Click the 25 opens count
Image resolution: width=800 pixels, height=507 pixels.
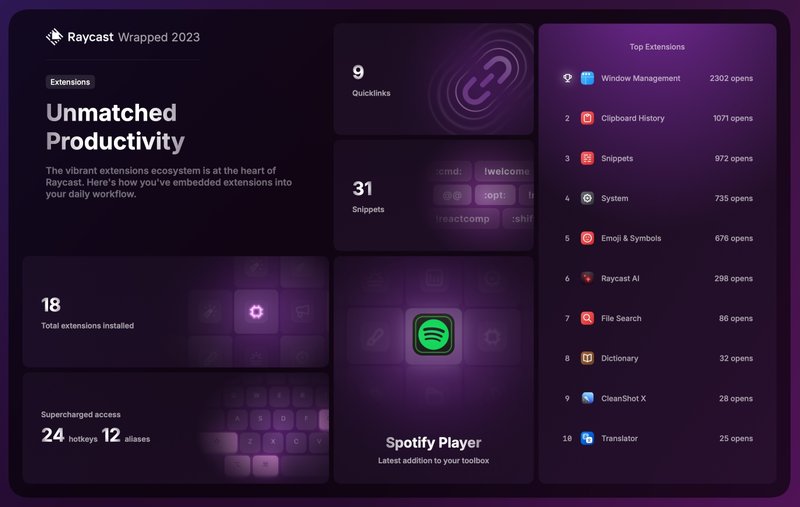click(x=736, y=438)
